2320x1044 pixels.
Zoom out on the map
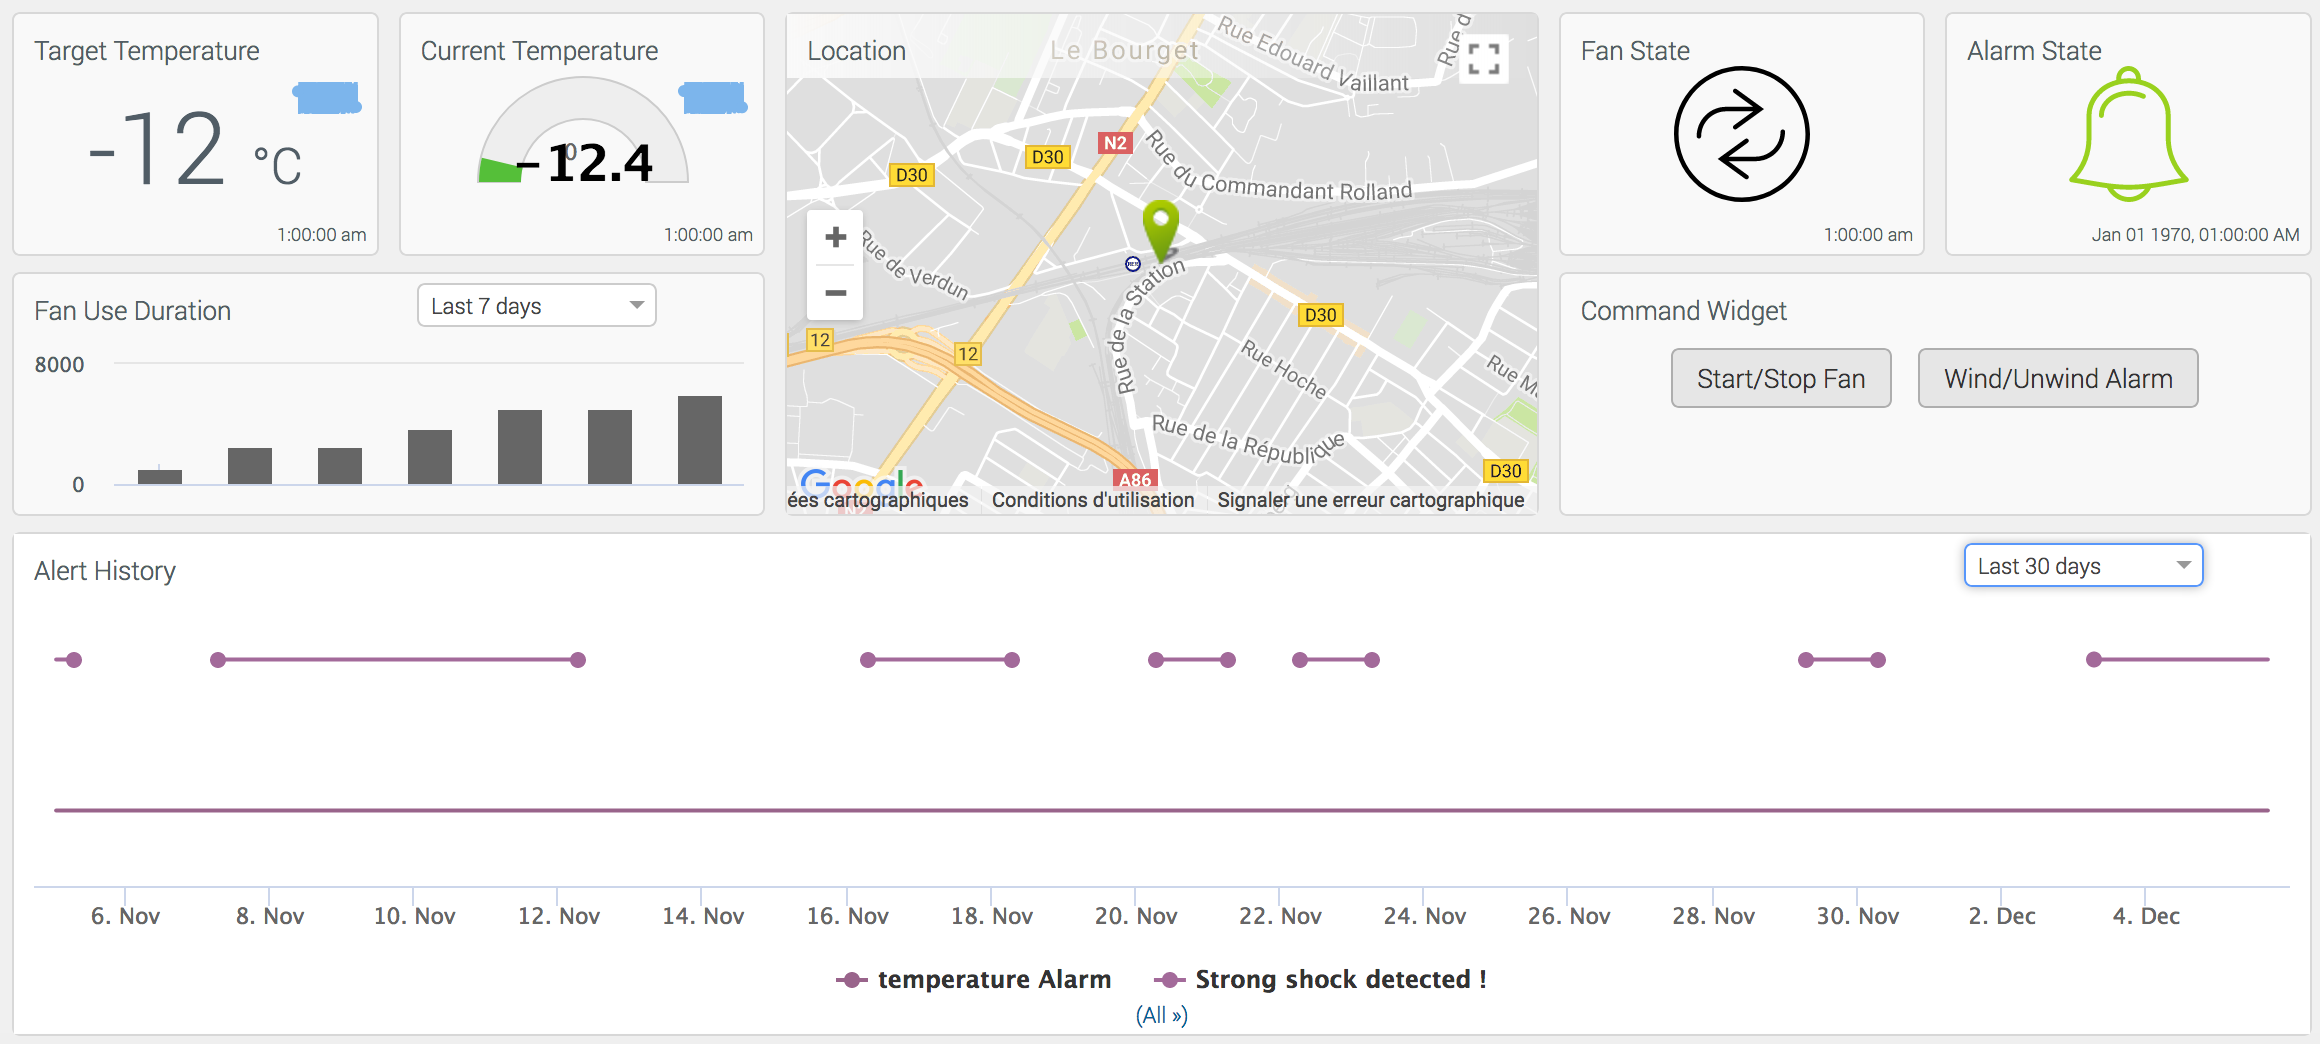(x=835, y=293)
